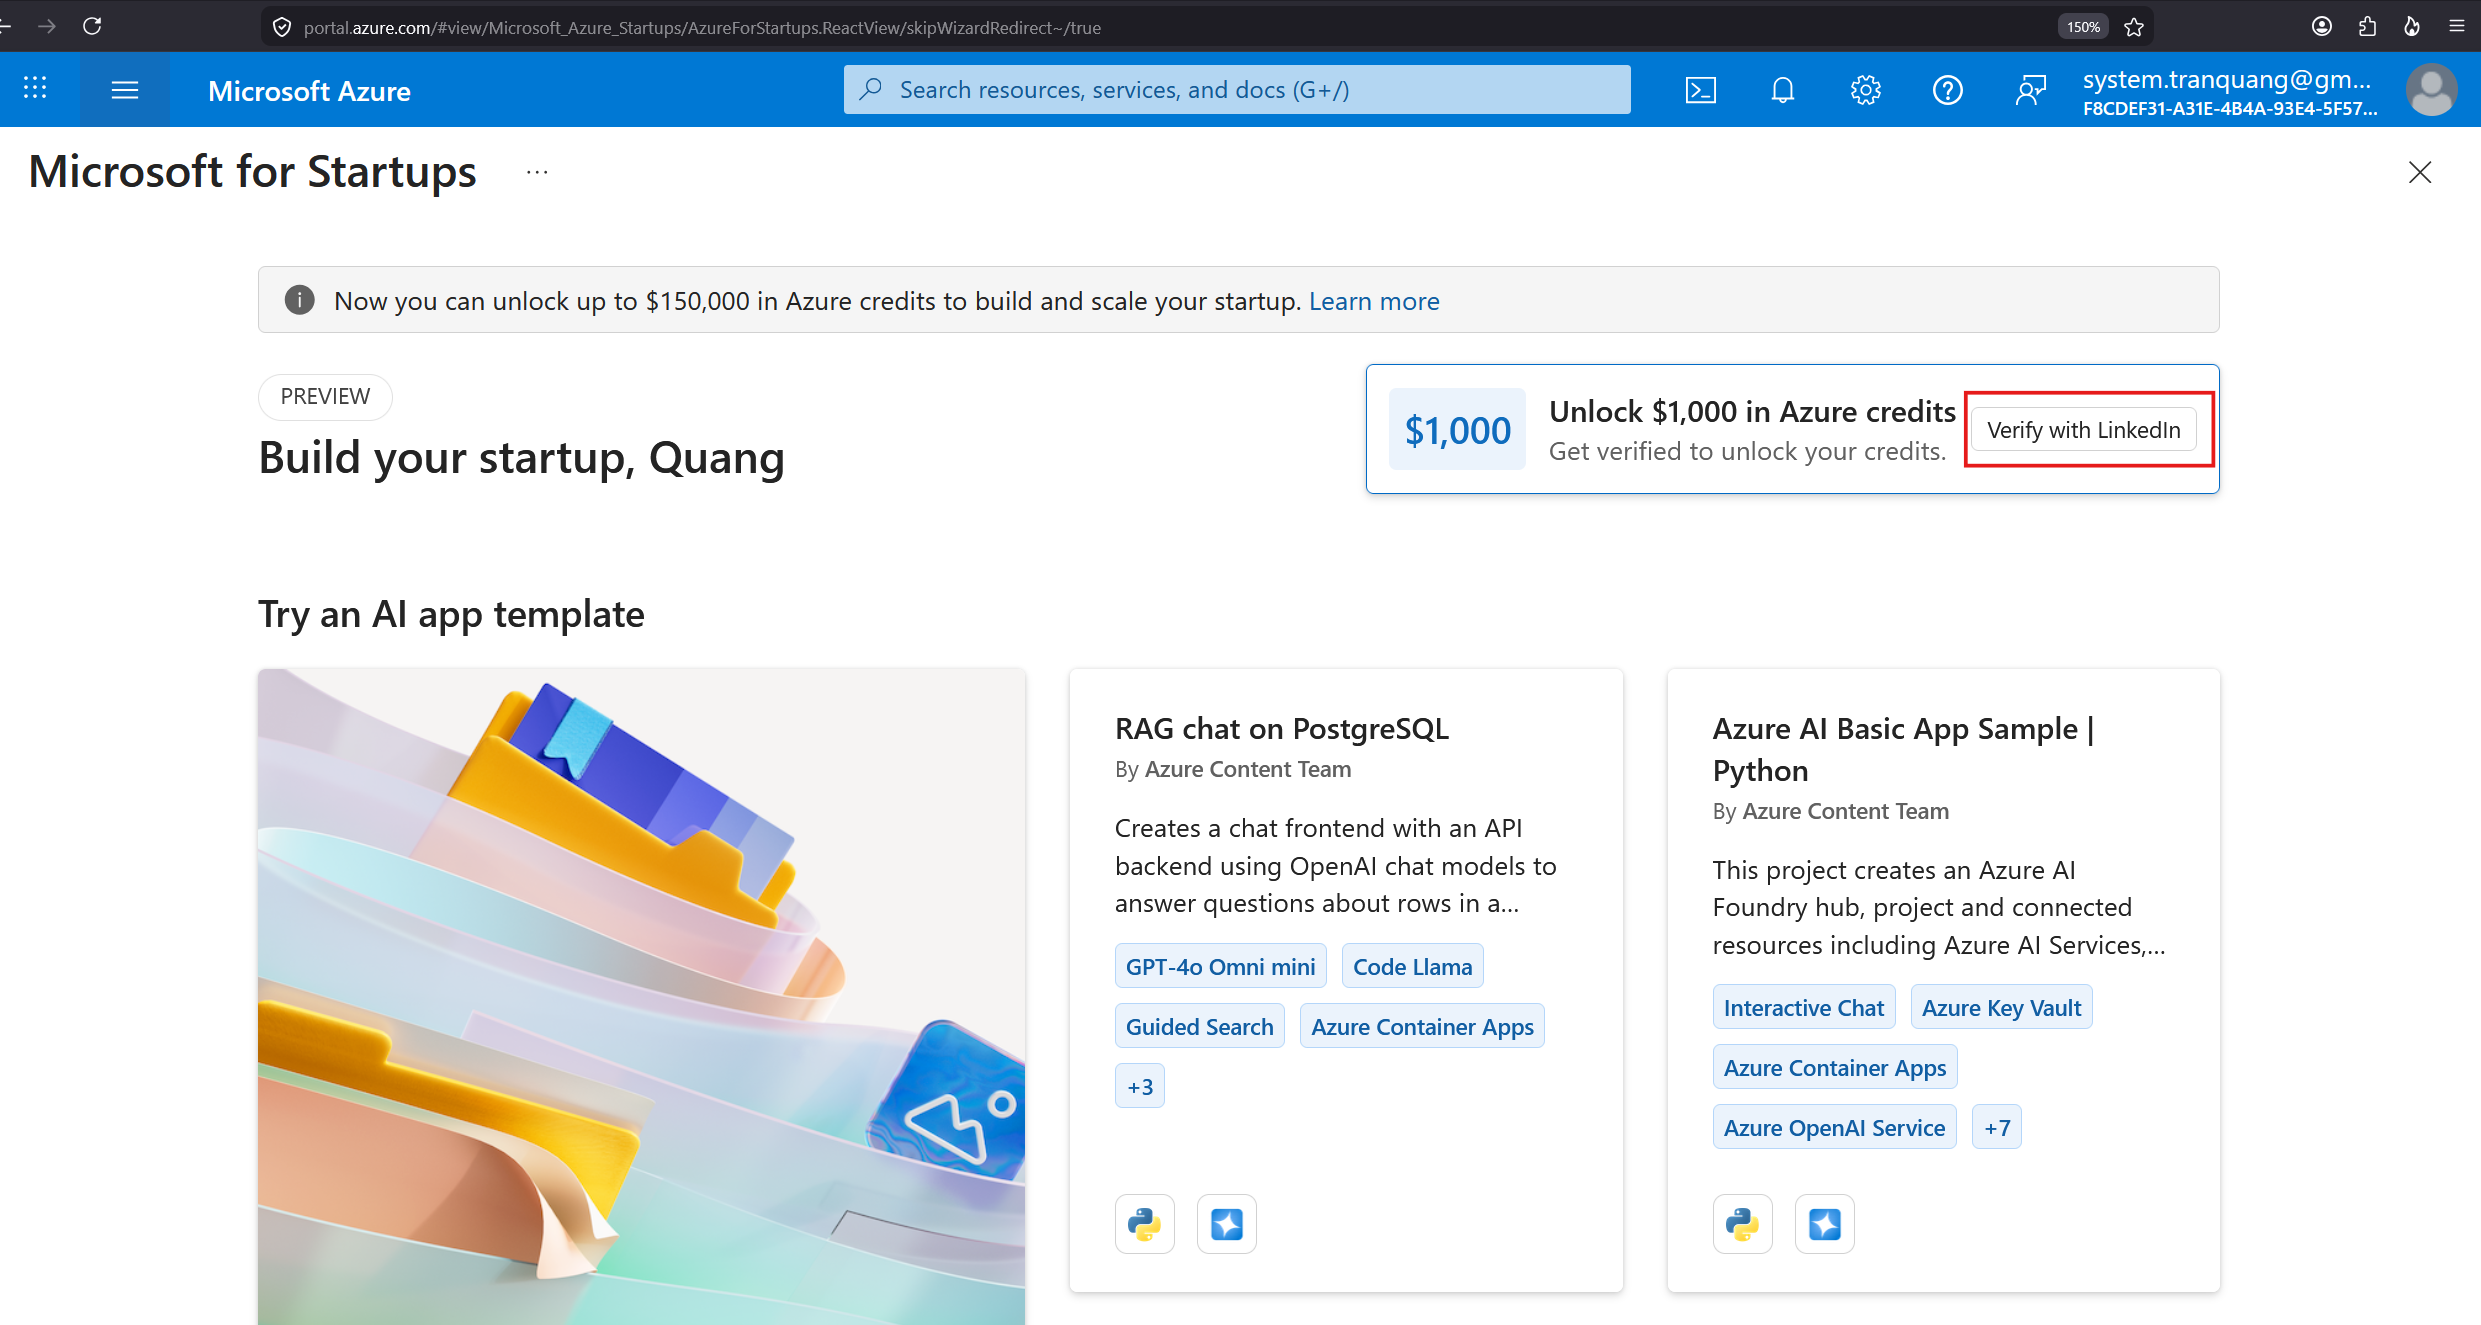Click the system.tranquang account name
The height and width of the screenshot is (1325, 2481).
click(2228, 80)
